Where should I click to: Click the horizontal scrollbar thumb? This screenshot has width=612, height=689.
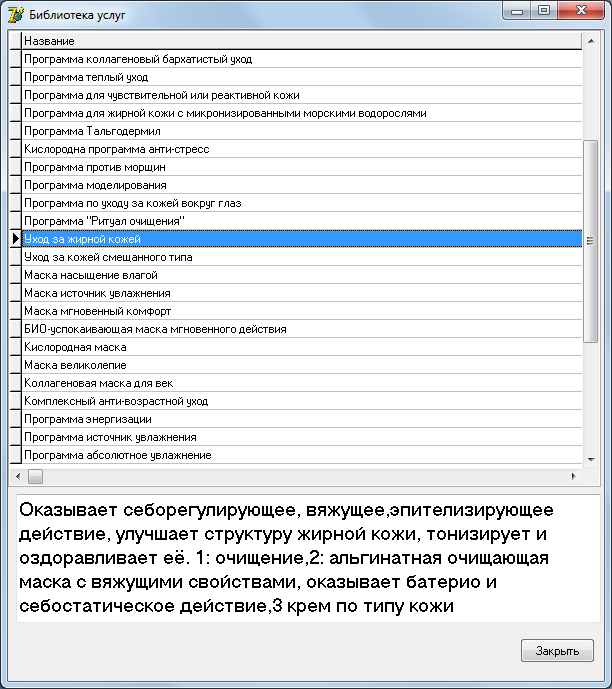click(35, 476)
